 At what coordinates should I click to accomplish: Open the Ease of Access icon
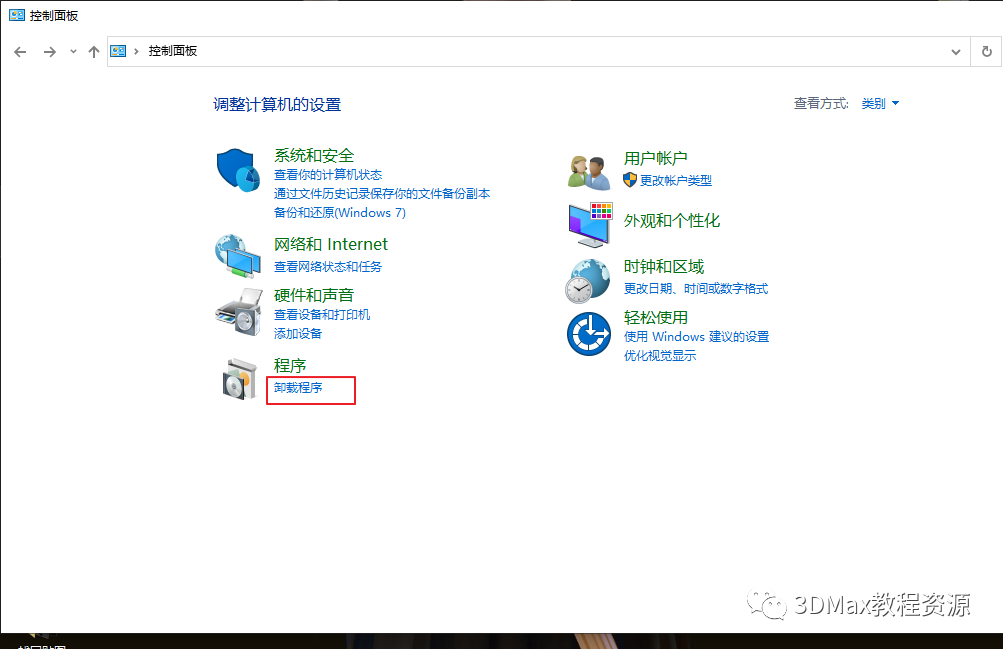tap(589, 334)
